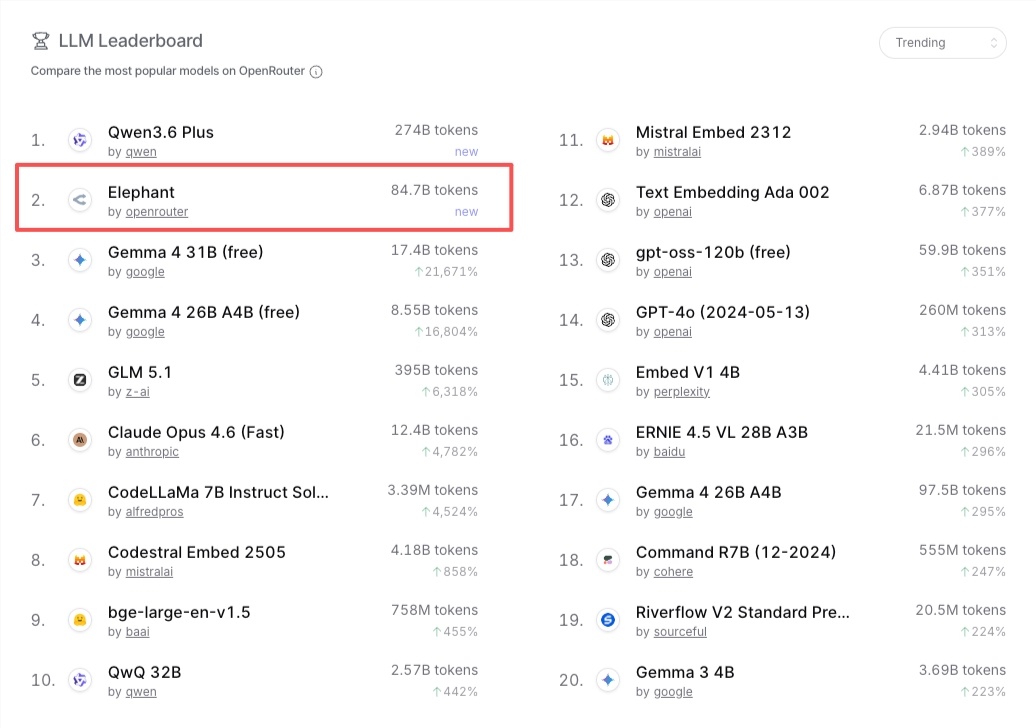Click the OpenRouter logo next to Elephant
Viewport: 1036px width, 728px height.
(80, 200)
